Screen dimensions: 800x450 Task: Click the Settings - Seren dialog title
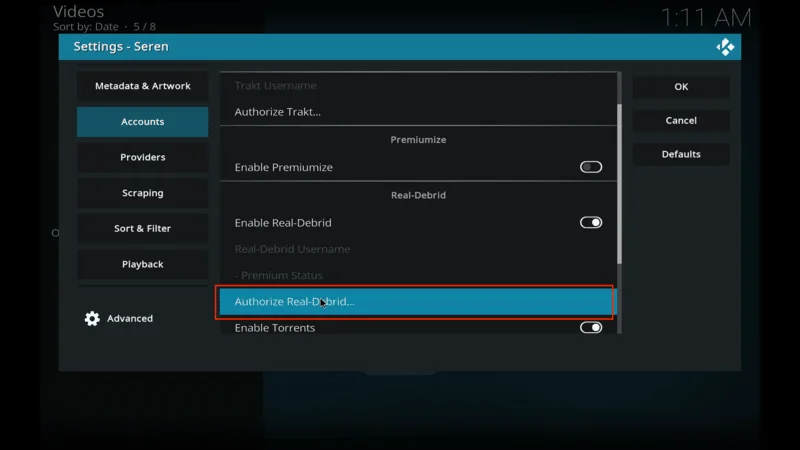coord(121,46)
